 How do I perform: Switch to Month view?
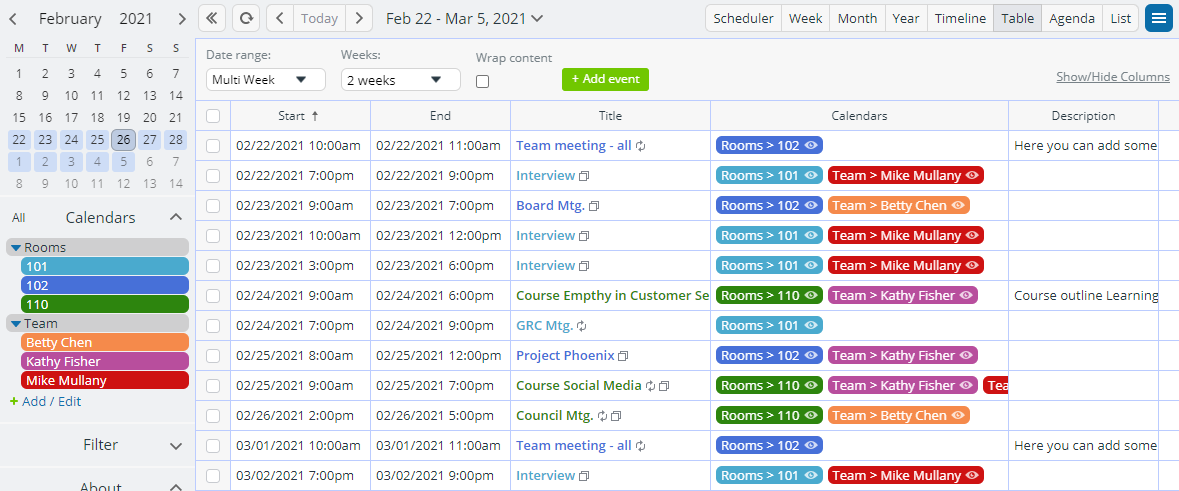(x=857, y=18)
